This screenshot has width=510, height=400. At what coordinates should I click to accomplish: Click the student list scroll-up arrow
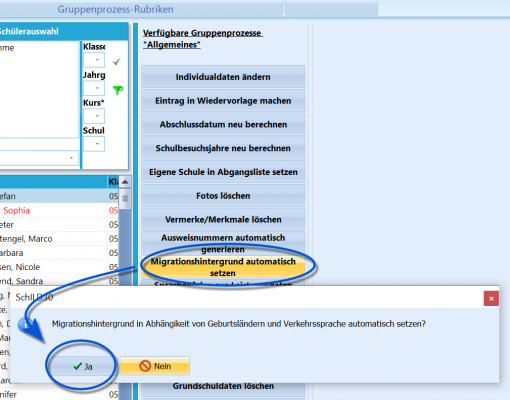tap(125, 182)
